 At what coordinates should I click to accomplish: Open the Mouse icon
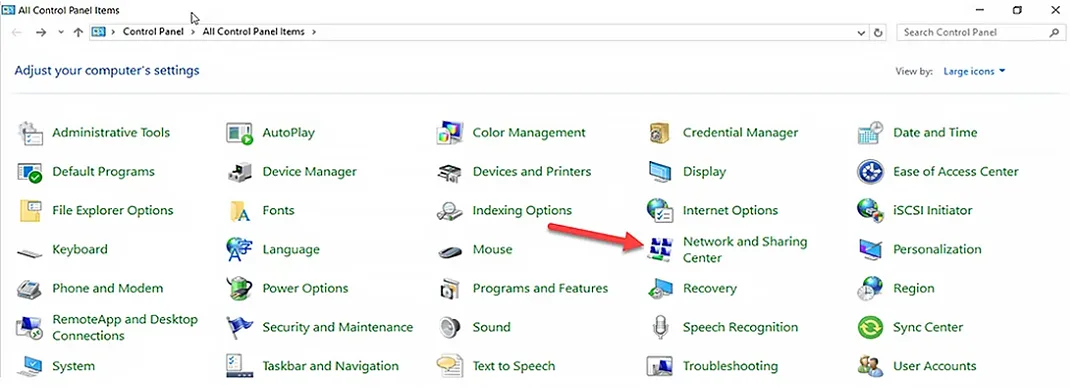tap(450, 252)
